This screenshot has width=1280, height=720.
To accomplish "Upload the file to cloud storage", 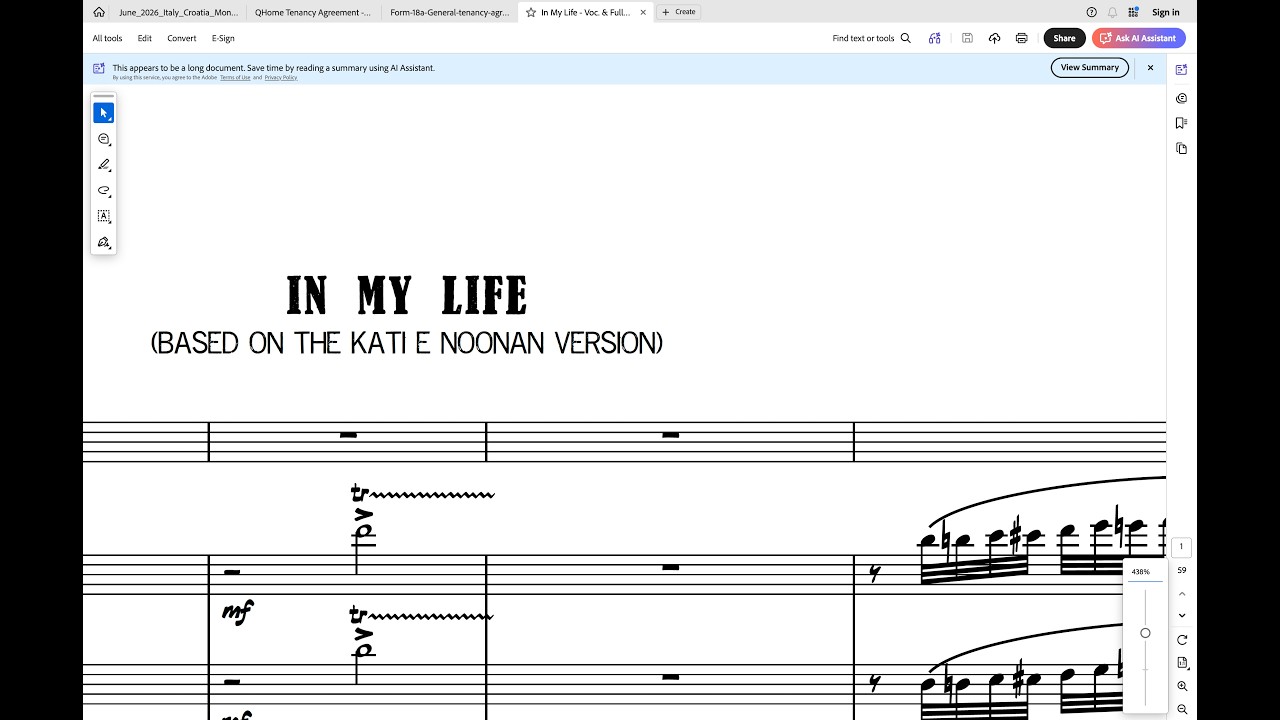I will click(x=994, y=38).
